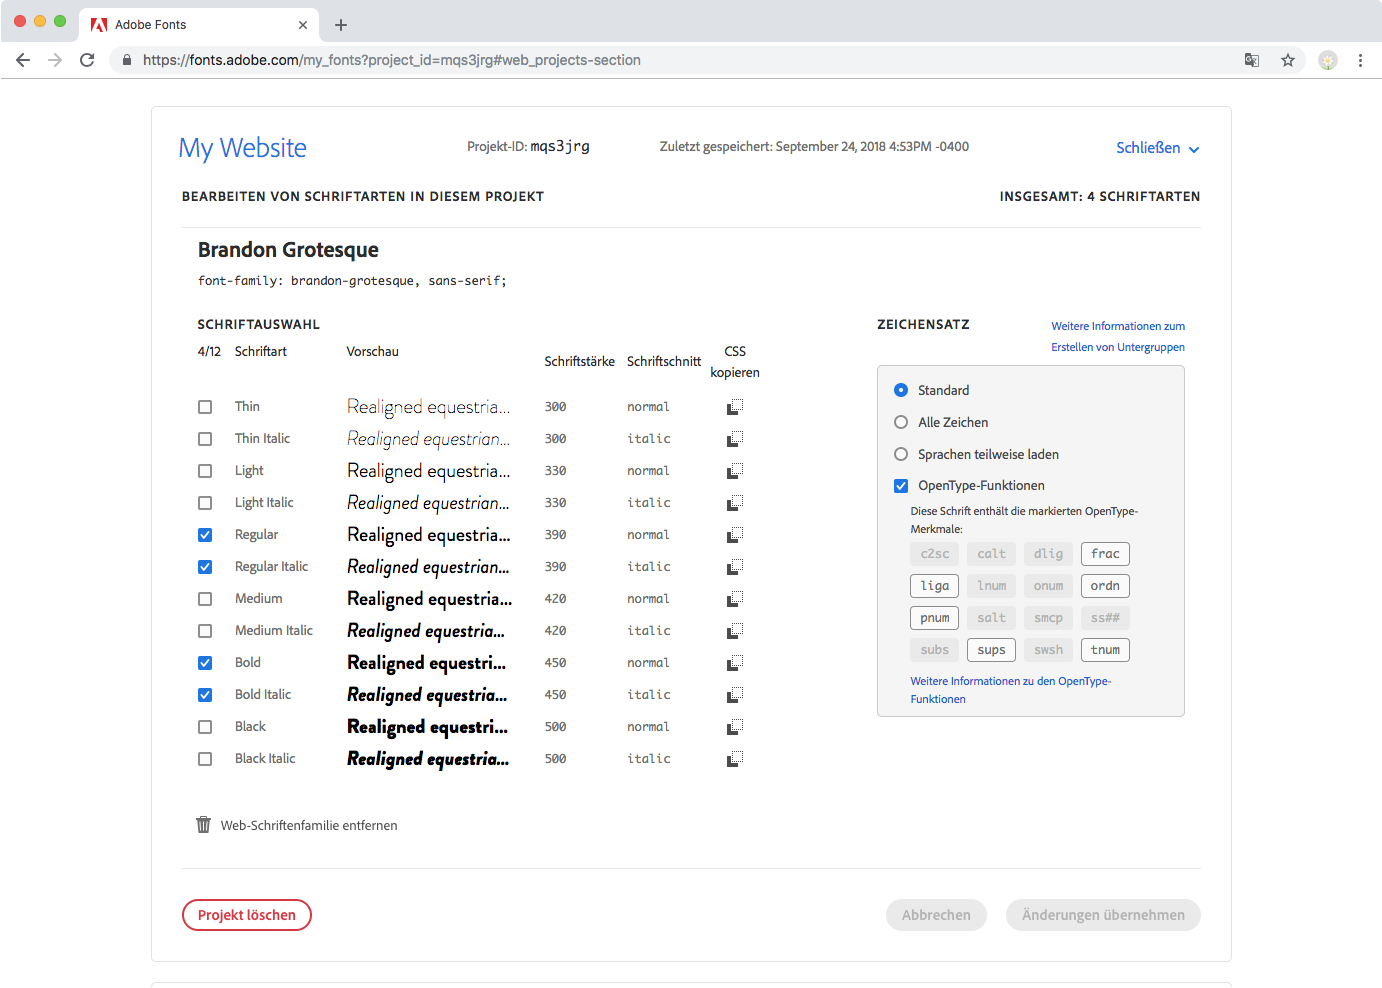
Task: Copy CSS for Black Italic font
Action: click(735, 759)
